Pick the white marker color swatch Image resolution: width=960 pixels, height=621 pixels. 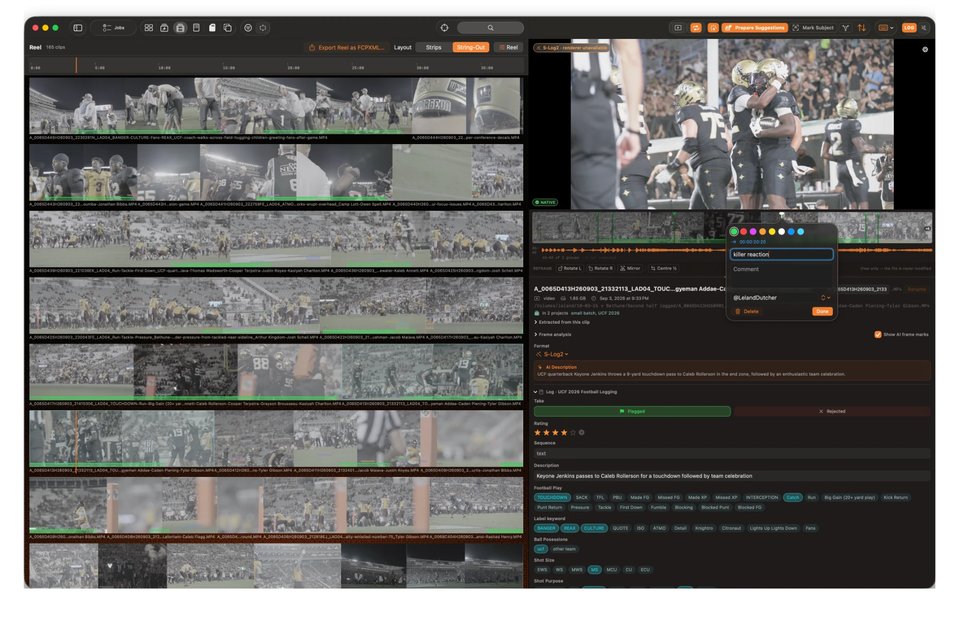pos(781,231)
